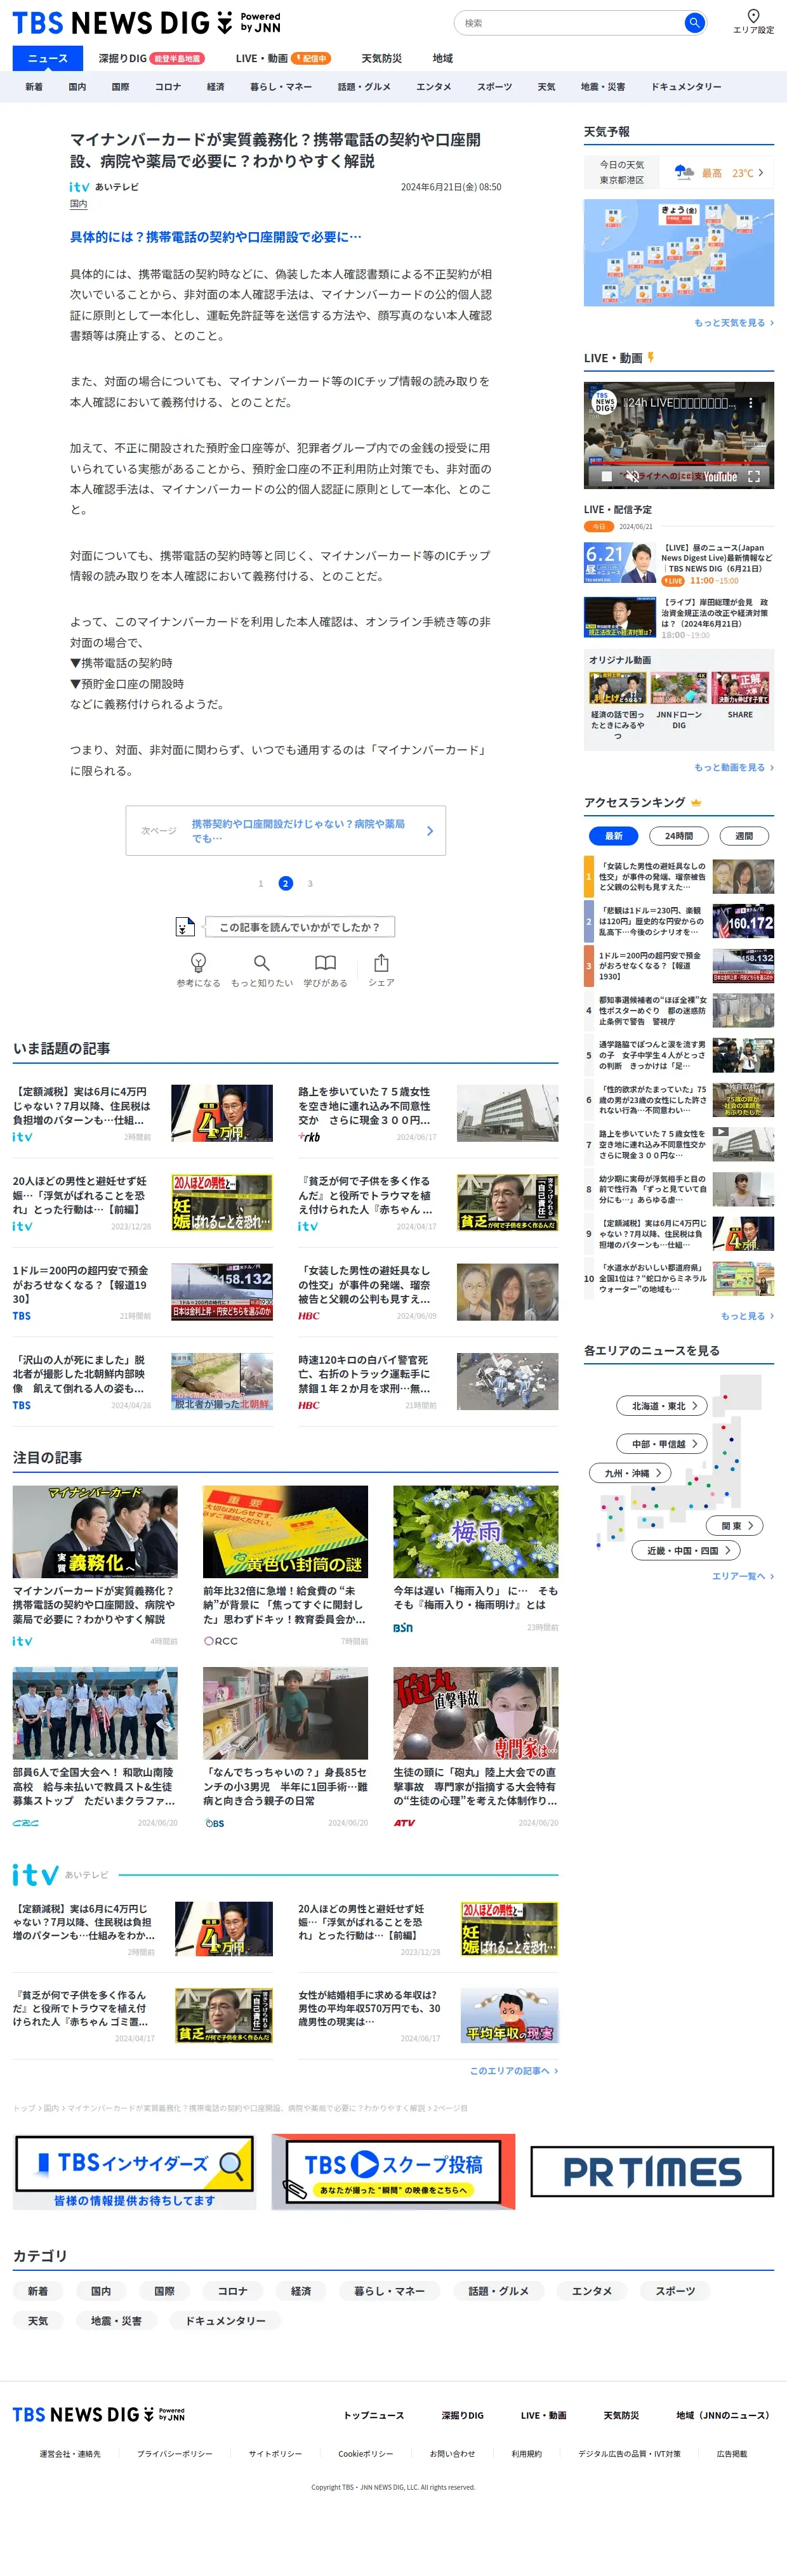Open the PR TIMES banner
The image size is (787, 2576).
pyautogui.click(x=652, y=2172)
